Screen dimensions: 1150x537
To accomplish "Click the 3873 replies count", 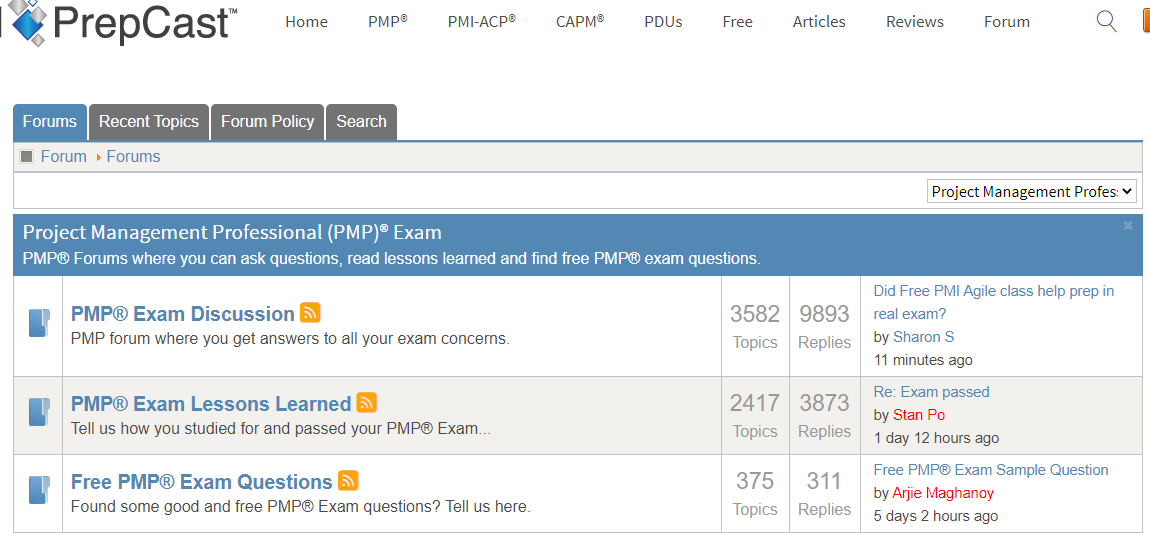I will click(824, 403).
